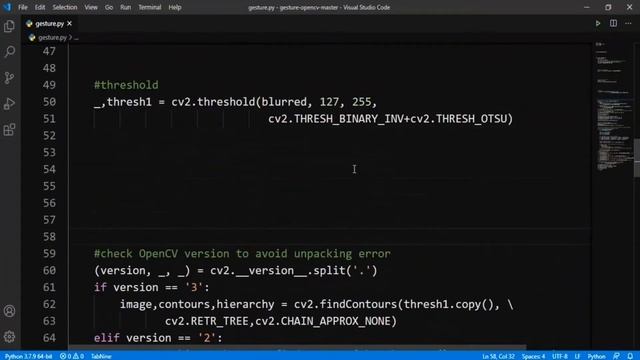Click the feedback icon in status bar
Screen dimensions: 640x360
[616, 356]
